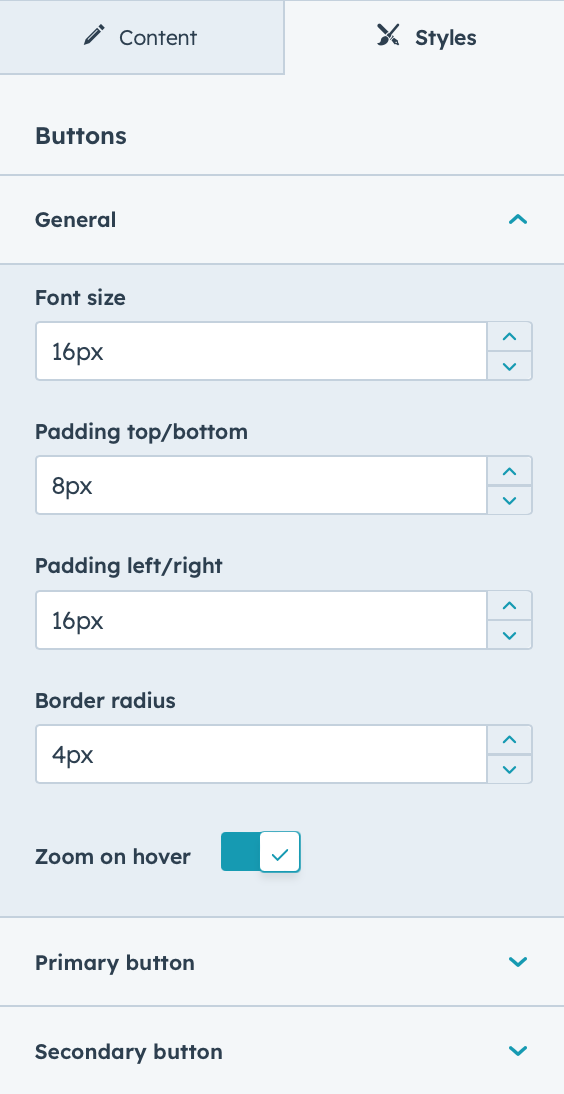The width and height of the screenshot is (564, 1094).
Task: Click the Padding left/right input field
Action: coord(261,620)
